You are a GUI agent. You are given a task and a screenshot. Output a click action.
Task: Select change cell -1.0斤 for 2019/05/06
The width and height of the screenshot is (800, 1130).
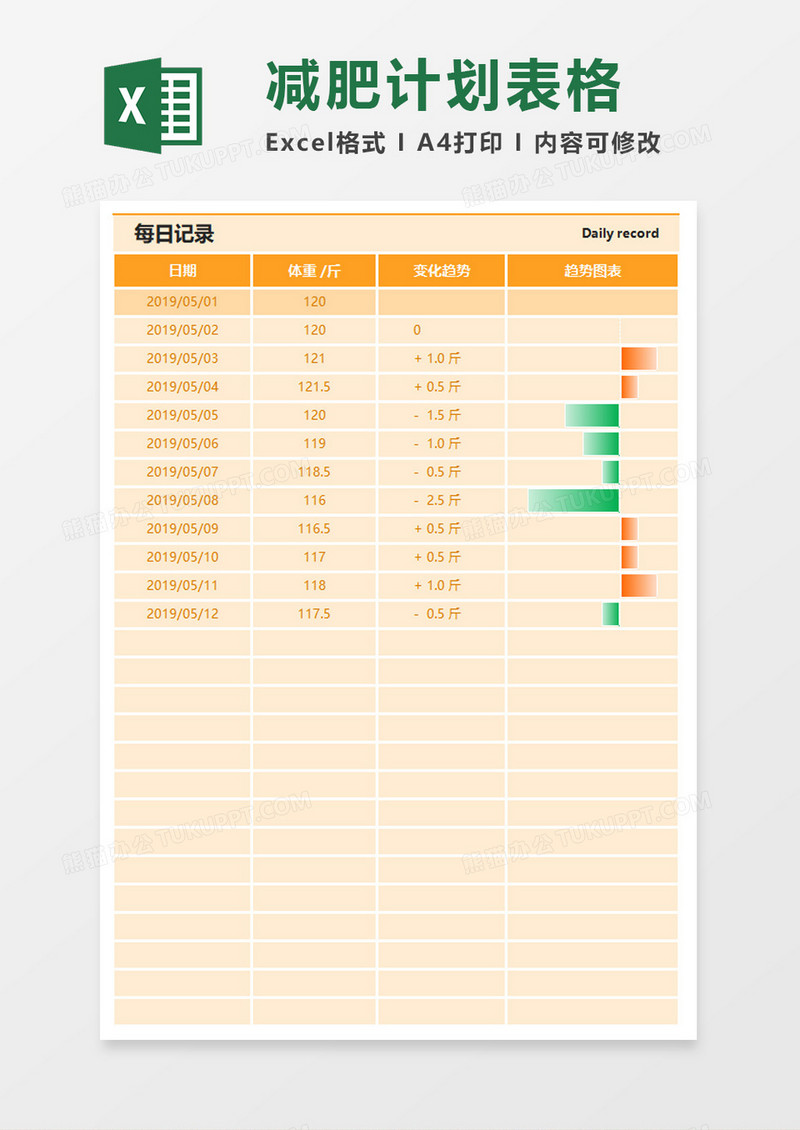point(442,444)
